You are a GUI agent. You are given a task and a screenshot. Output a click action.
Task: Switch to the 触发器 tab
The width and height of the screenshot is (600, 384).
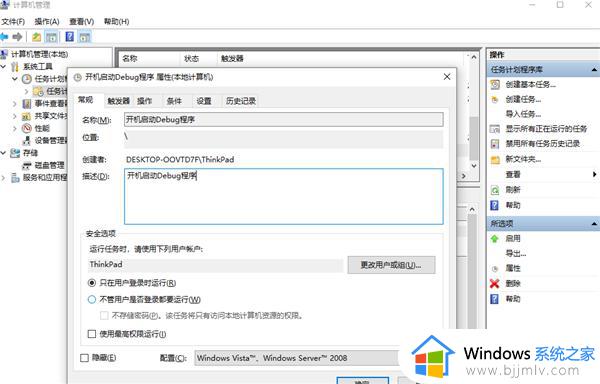tap(119, 101)
